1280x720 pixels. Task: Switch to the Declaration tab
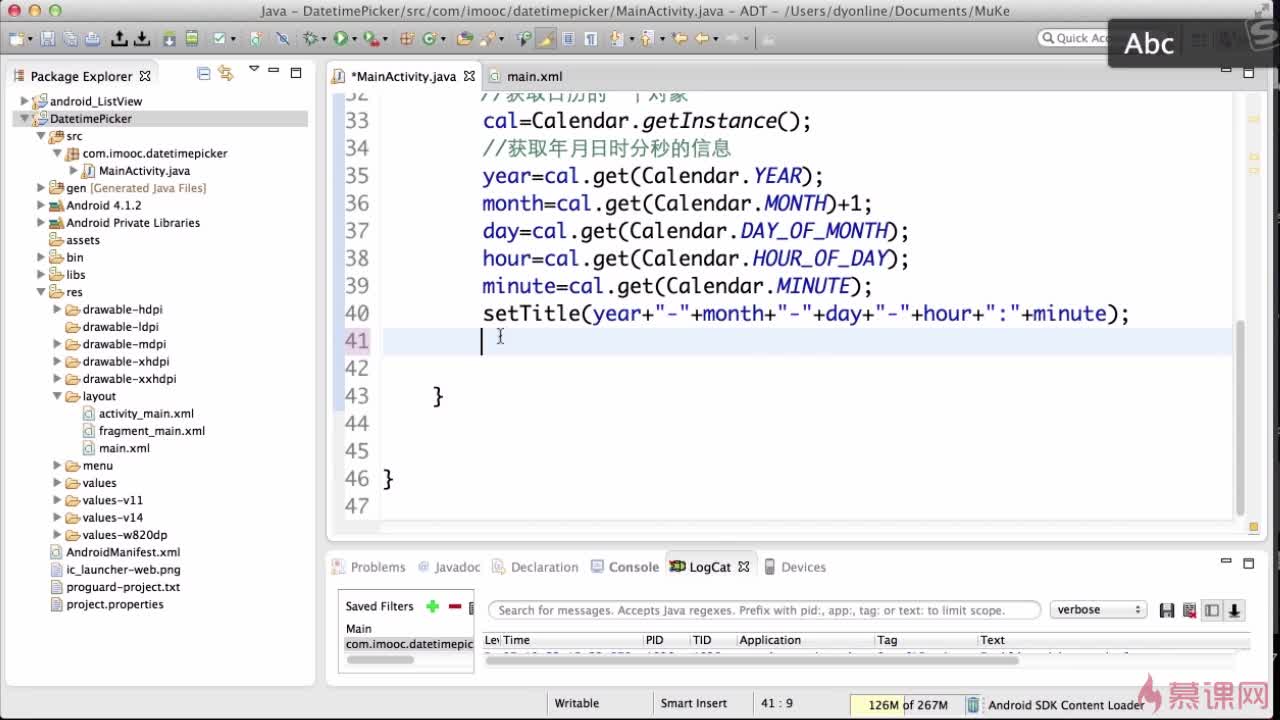click(537, 567)
